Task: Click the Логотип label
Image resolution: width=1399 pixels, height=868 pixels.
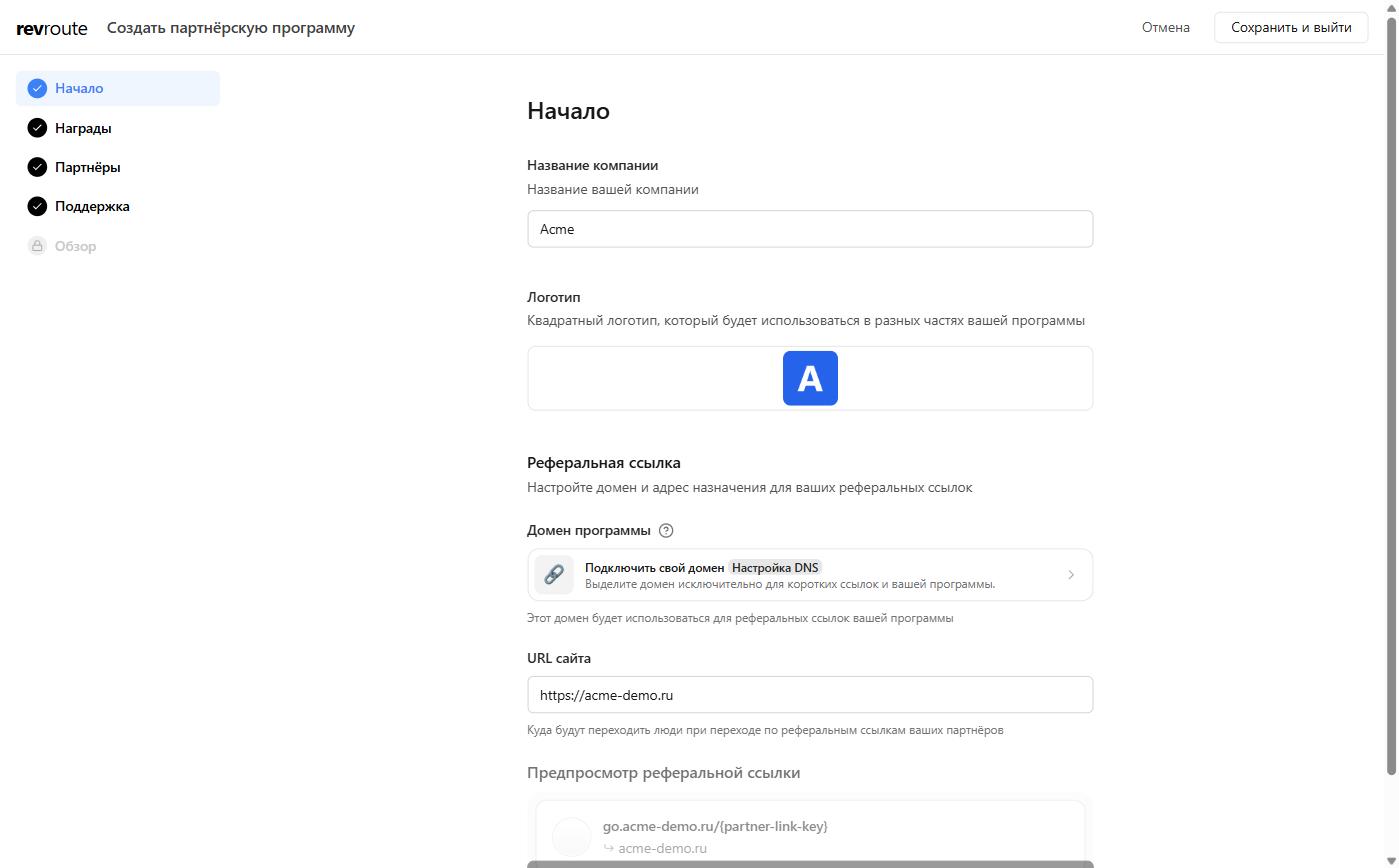Action: click(554, 297)
